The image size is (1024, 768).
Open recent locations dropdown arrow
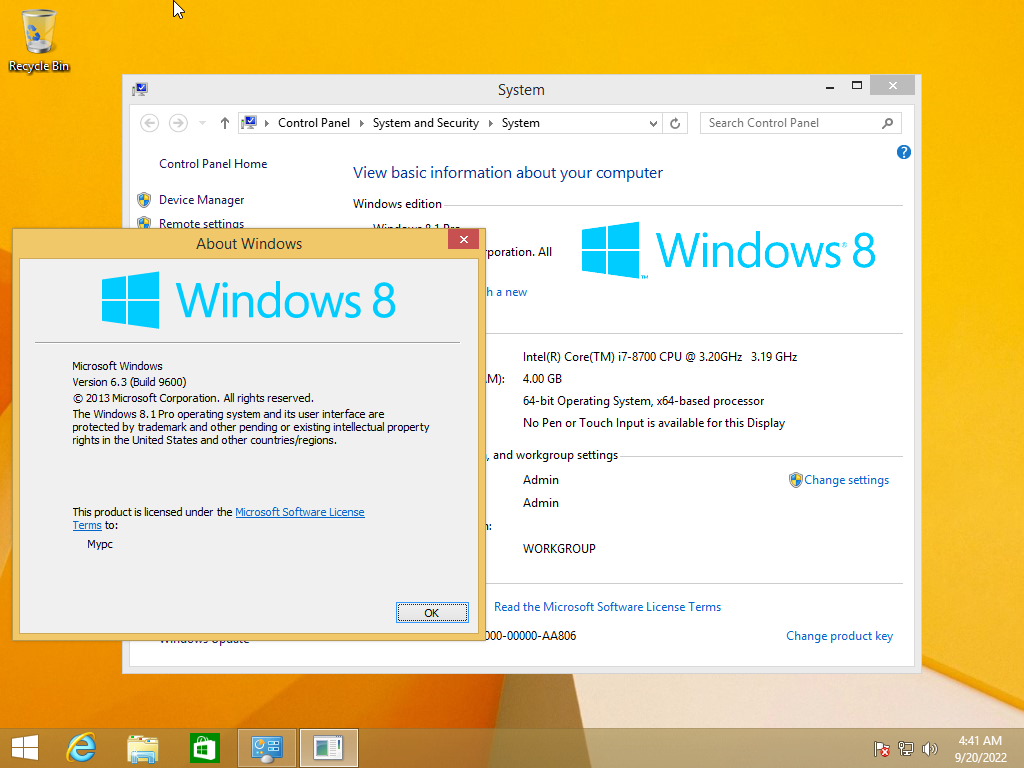click(x=202, y=123)
